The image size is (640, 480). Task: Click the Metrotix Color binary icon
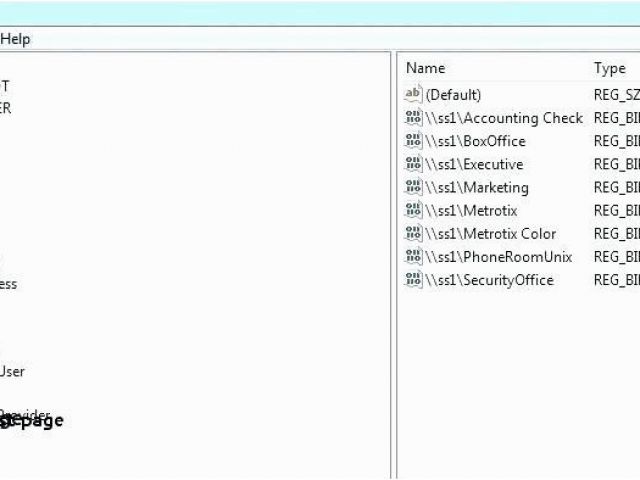pos(413,233)
